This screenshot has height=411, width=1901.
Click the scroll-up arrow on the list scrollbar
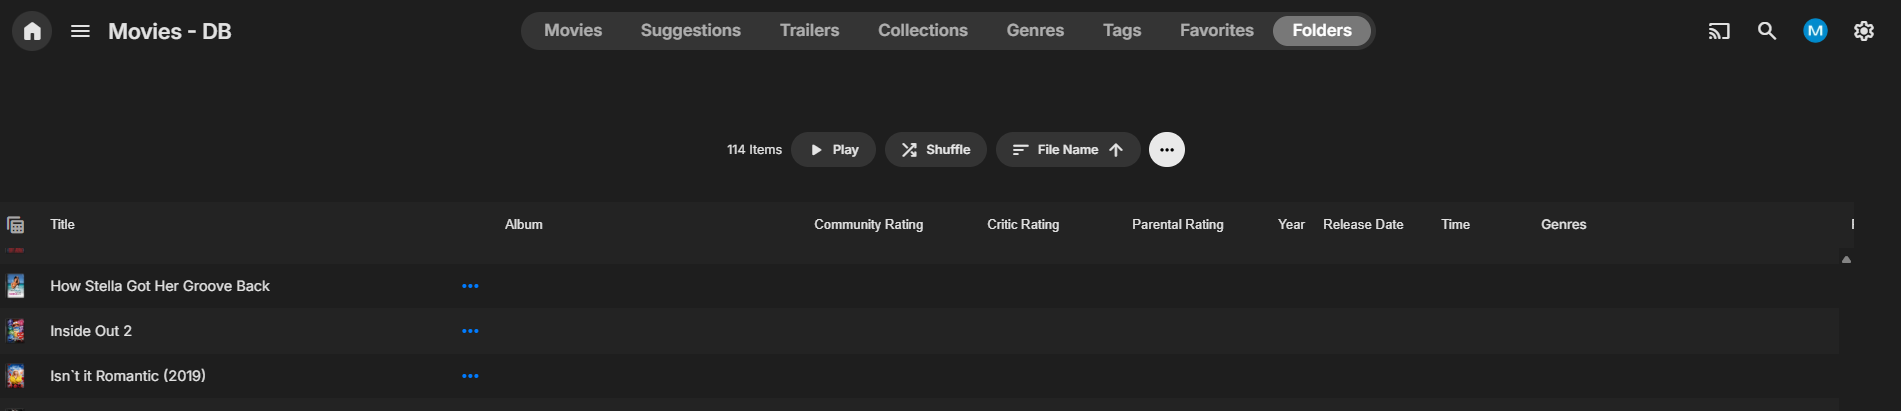tap(1846, 260)
